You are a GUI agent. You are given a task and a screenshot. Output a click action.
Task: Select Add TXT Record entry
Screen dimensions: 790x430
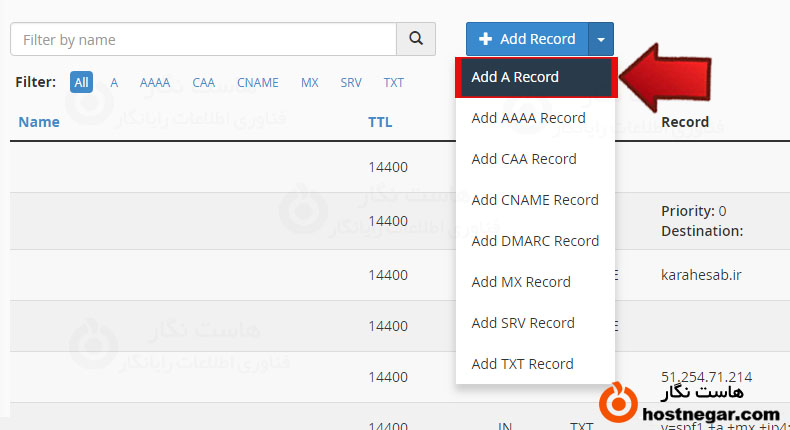(x=522, y=364)
